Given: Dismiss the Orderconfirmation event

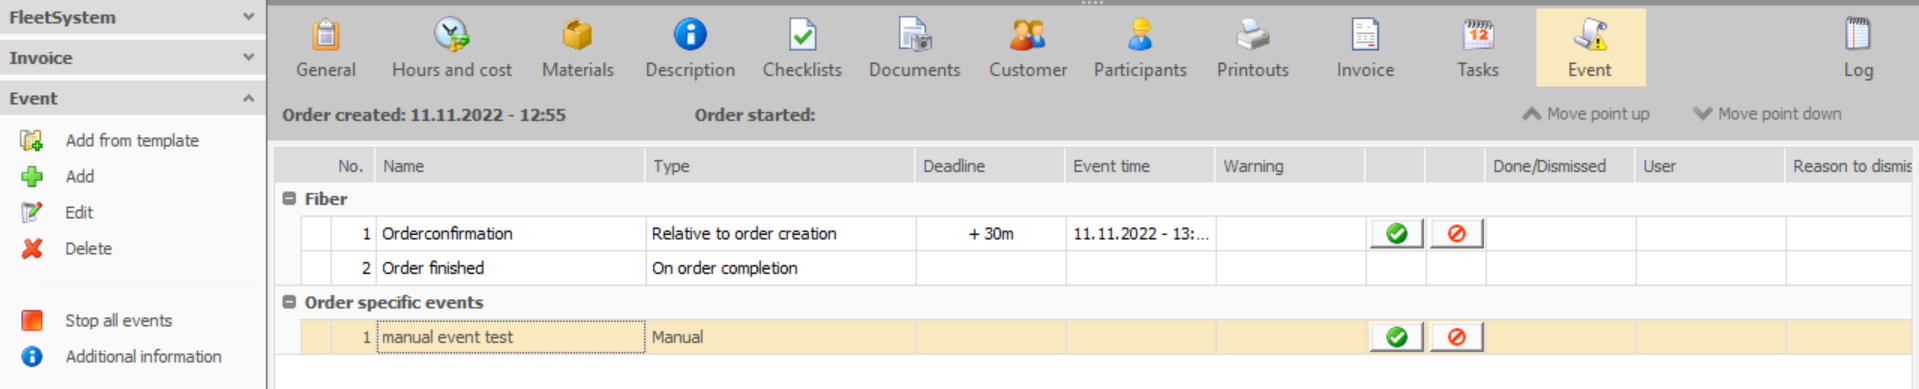Looking at the screenshot, I should (x=1456, y=234).
